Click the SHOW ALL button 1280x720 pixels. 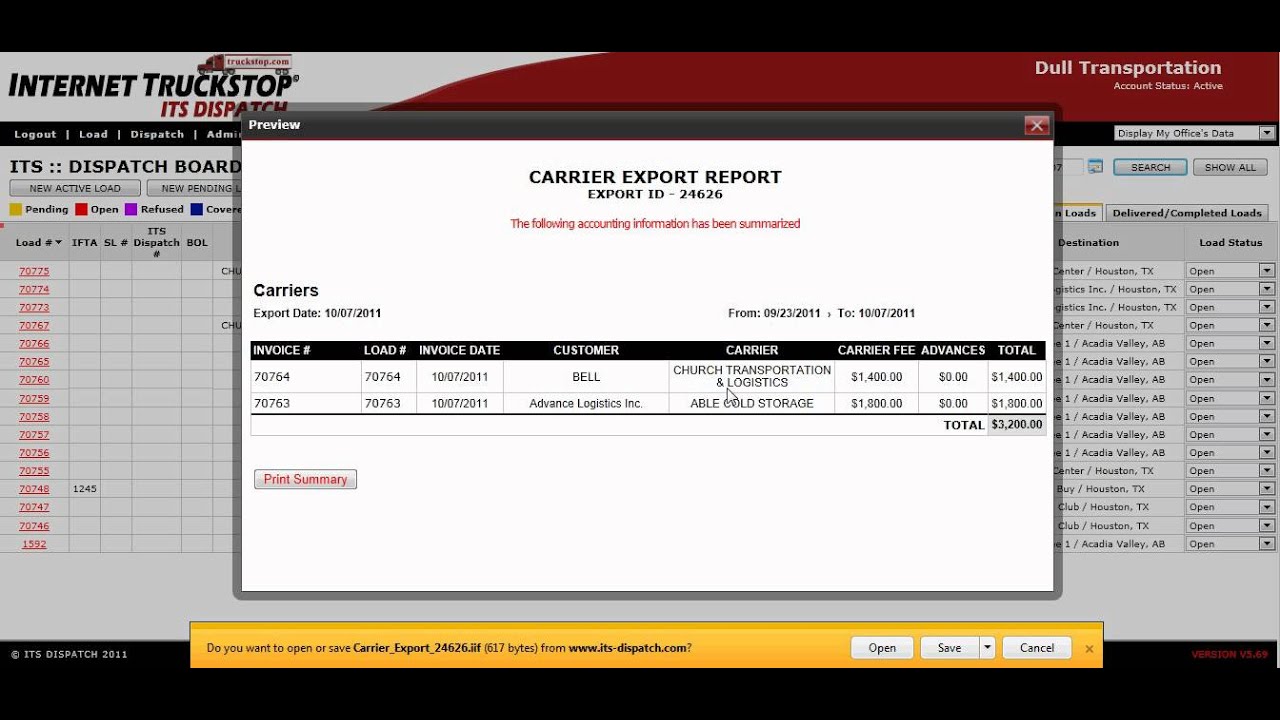point(1230,167)
